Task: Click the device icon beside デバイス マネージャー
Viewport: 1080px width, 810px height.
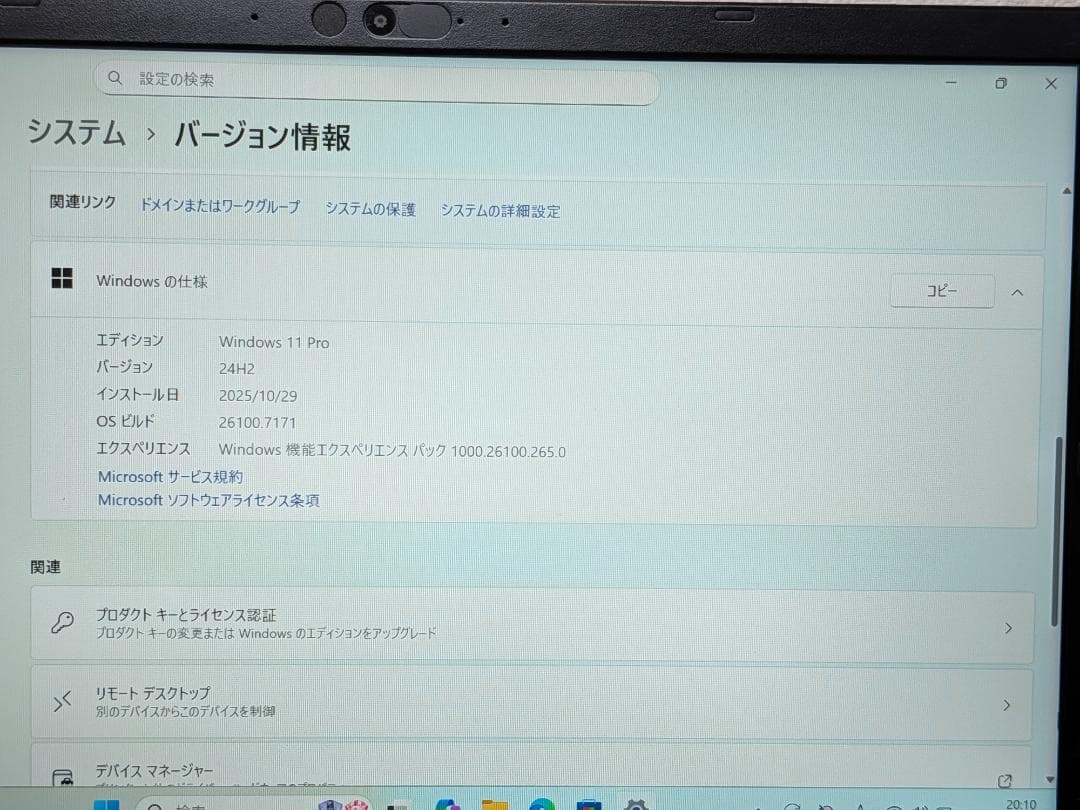Action: (x=62, y=776)
